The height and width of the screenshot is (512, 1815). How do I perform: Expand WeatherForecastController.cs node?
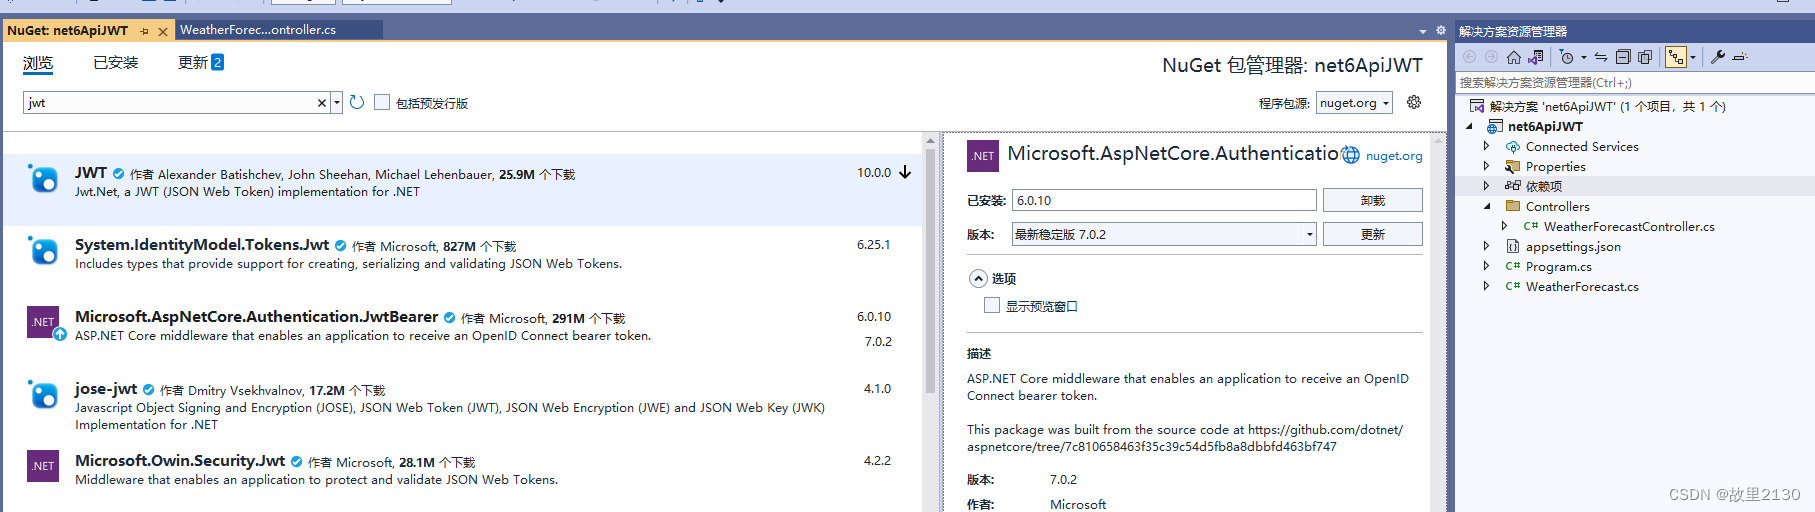pos(1505,226)
